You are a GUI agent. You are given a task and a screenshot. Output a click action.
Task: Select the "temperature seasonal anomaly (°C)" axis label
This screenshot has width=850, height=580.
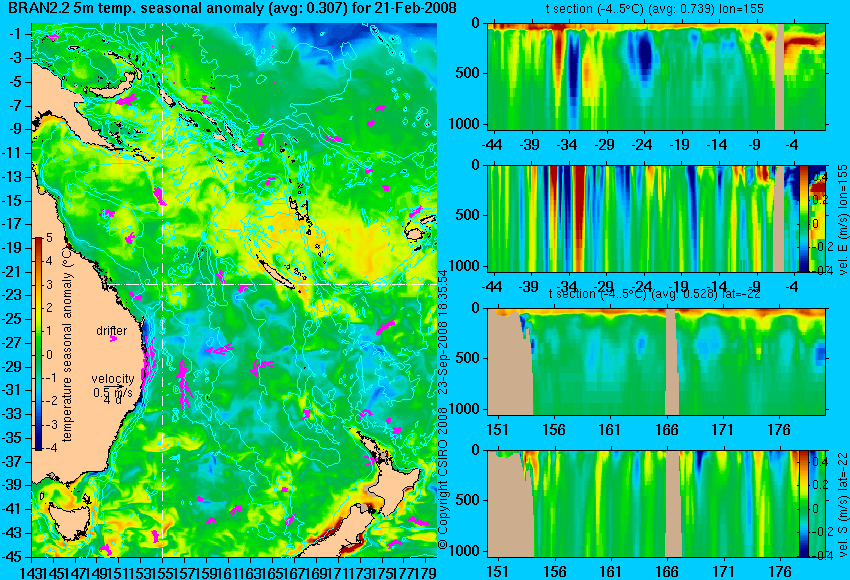point(67,345)
